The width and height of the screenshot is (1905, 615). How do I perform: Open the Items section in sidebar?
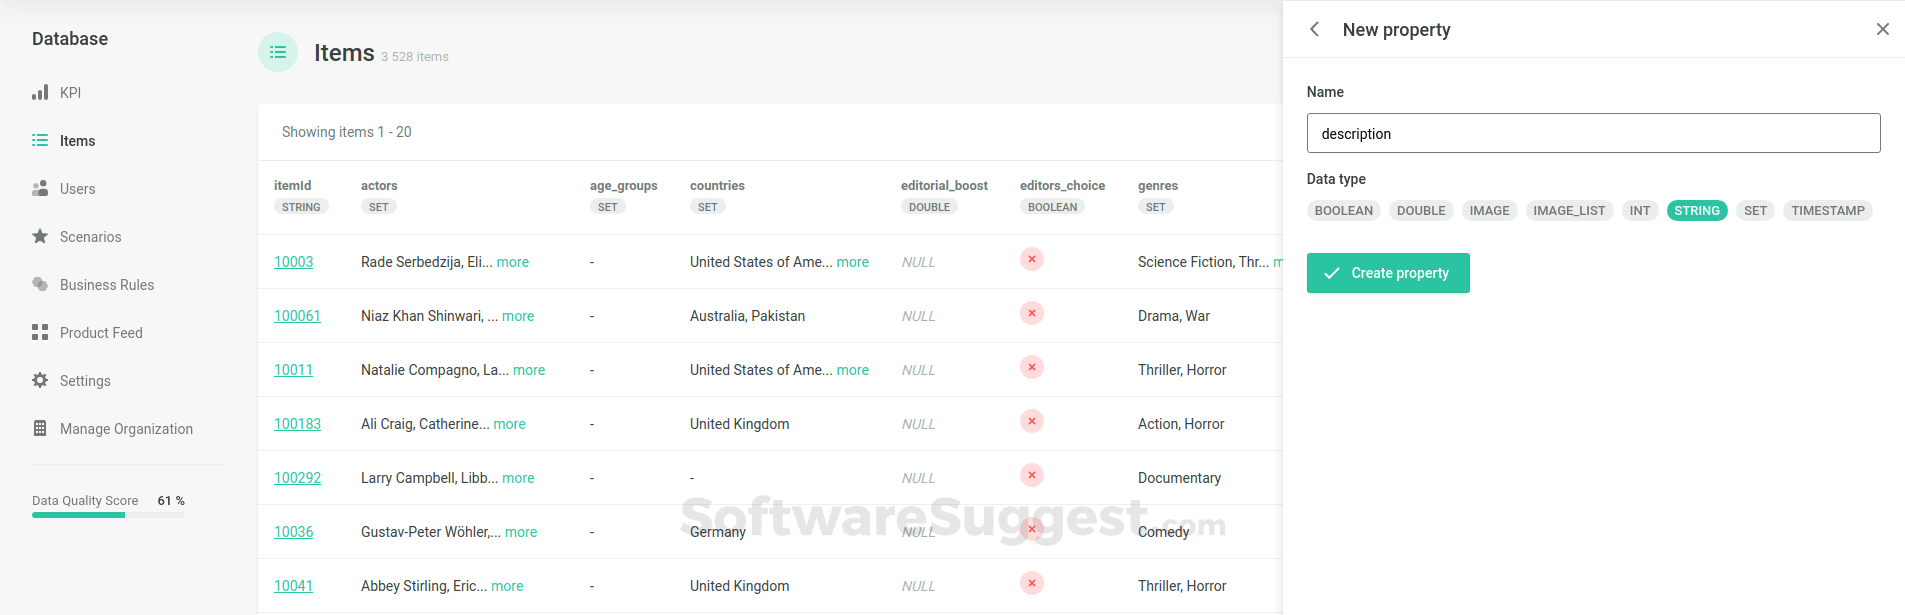[77, 141]
